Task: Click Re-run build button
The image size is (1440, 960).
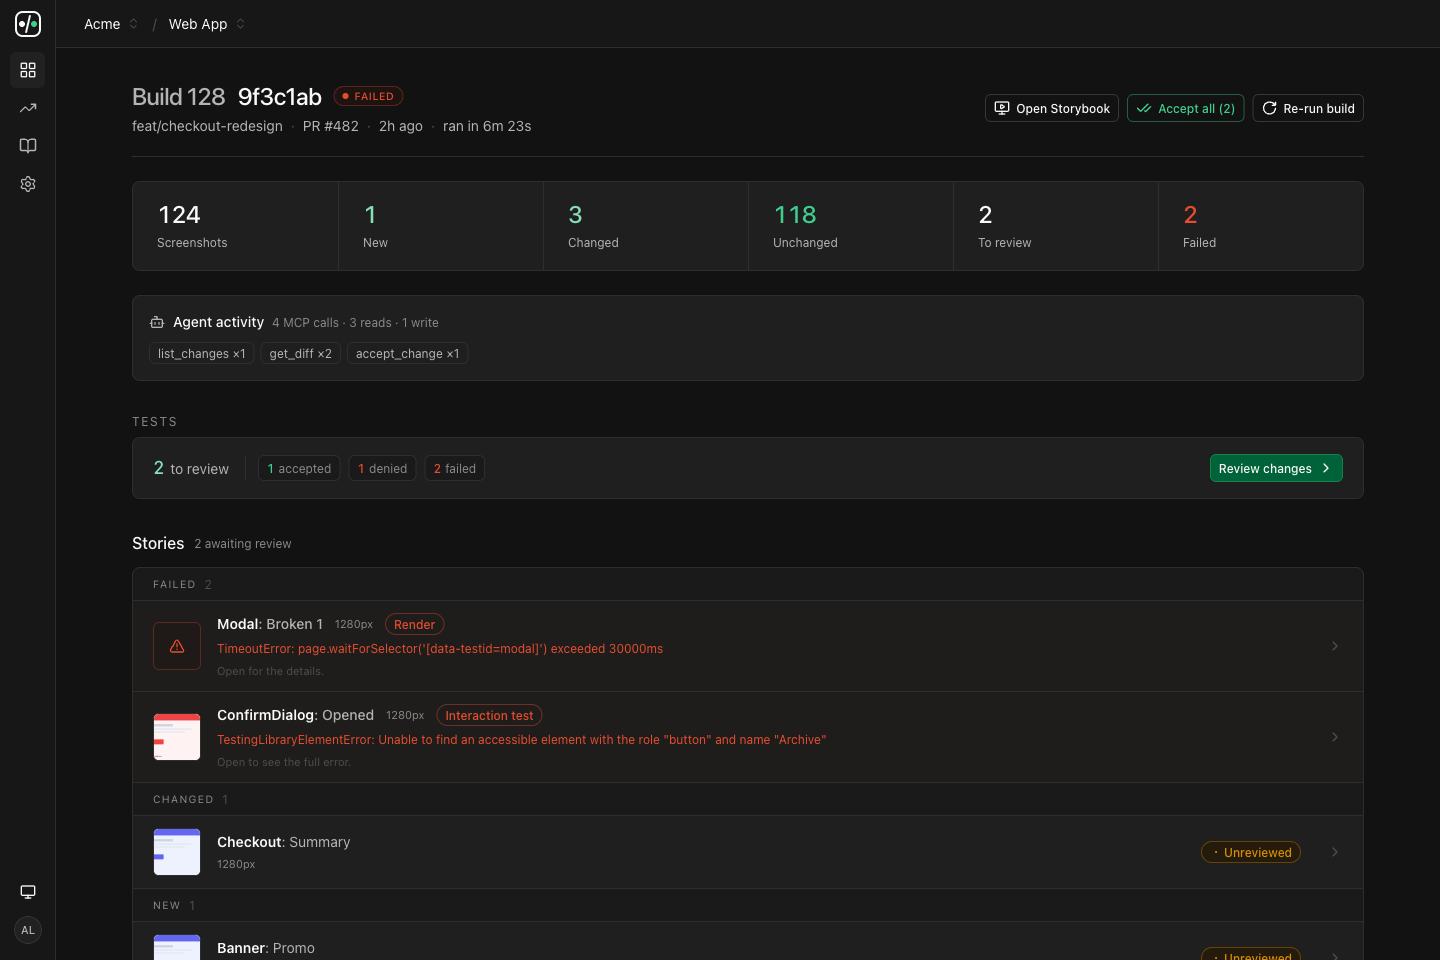Action: 1308,108
